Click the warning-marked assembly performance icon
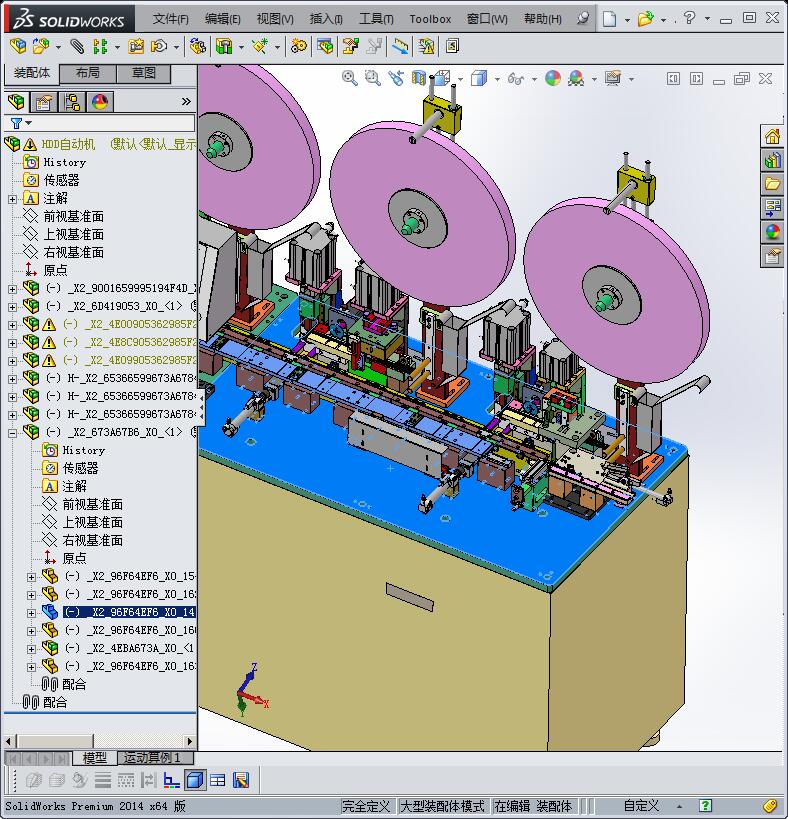Screen dimensions: 788x819 pyautogui.click(x=426, y=46)
